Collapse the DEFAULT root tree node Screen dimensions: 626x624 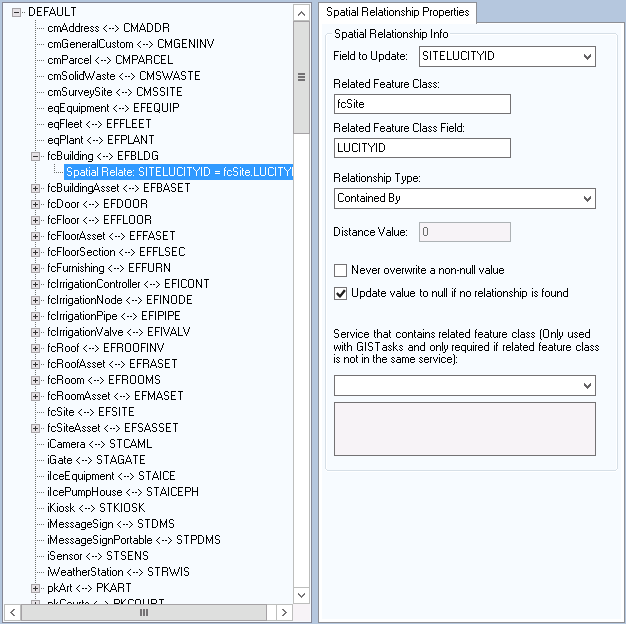click(17, 12)
